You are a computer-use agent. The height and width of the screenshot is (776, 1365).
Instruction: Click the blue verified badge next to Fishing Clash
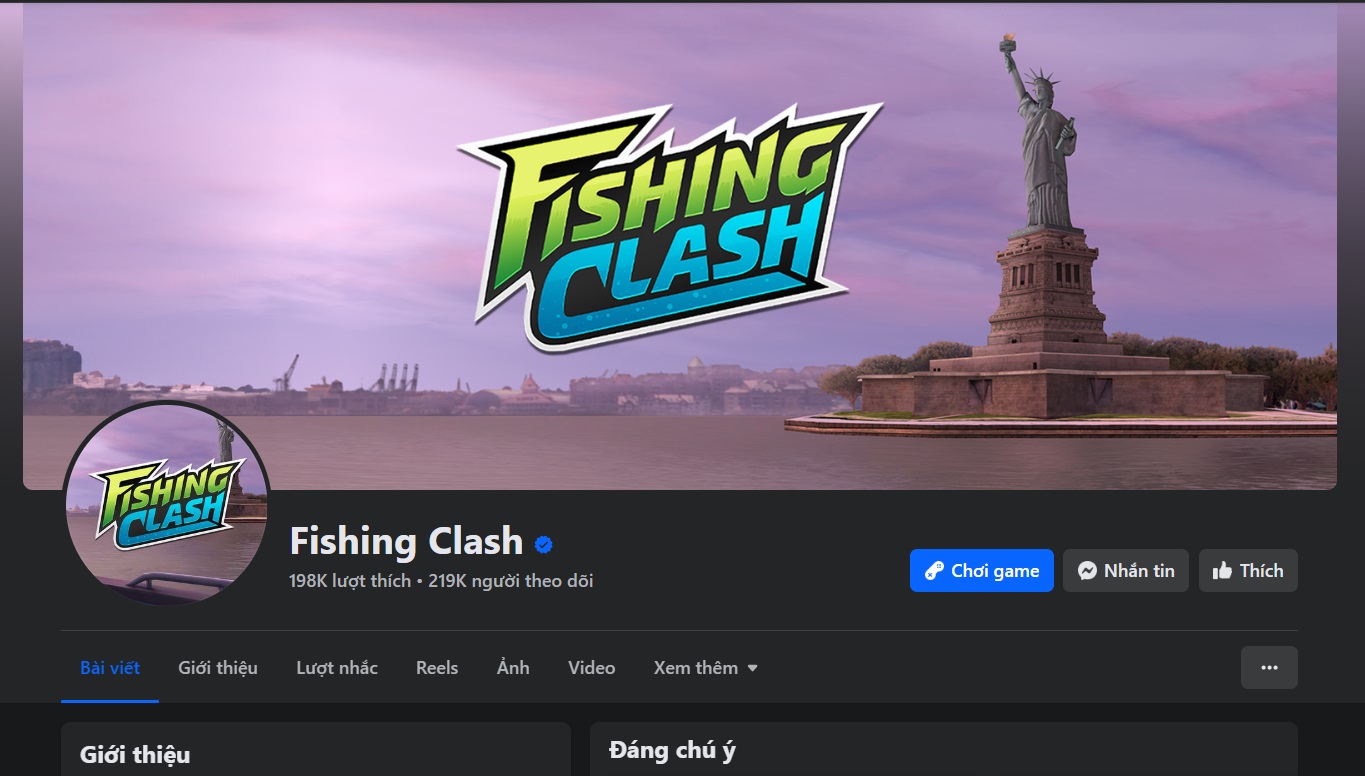544,545
